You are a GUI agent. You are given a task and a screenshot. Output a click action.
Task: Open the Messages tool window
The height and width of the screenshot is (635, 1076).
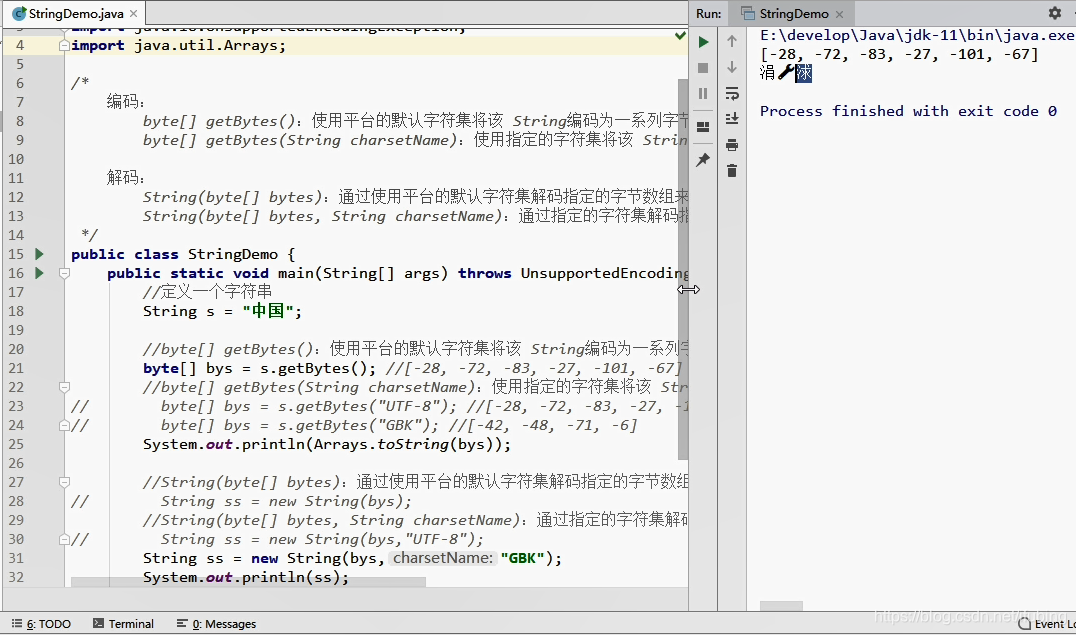point(216,623)
